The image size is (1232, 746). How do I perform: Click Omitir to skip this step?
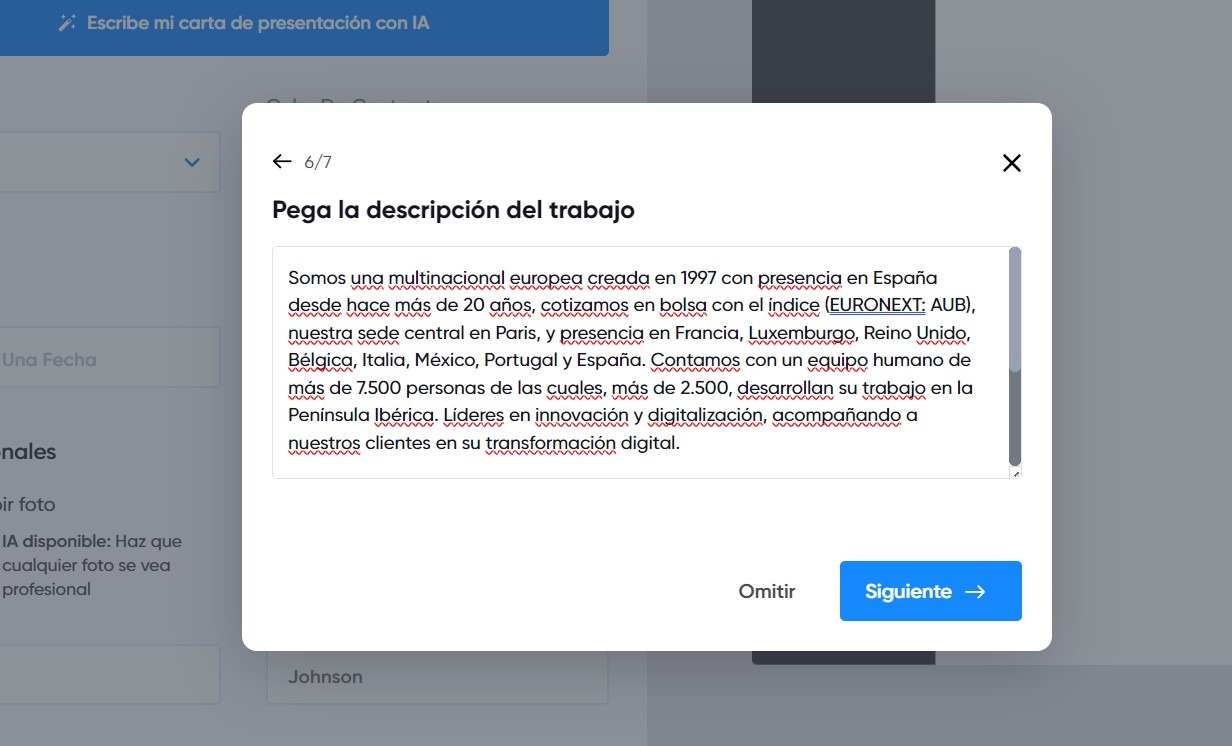click(x=767, y=591)
